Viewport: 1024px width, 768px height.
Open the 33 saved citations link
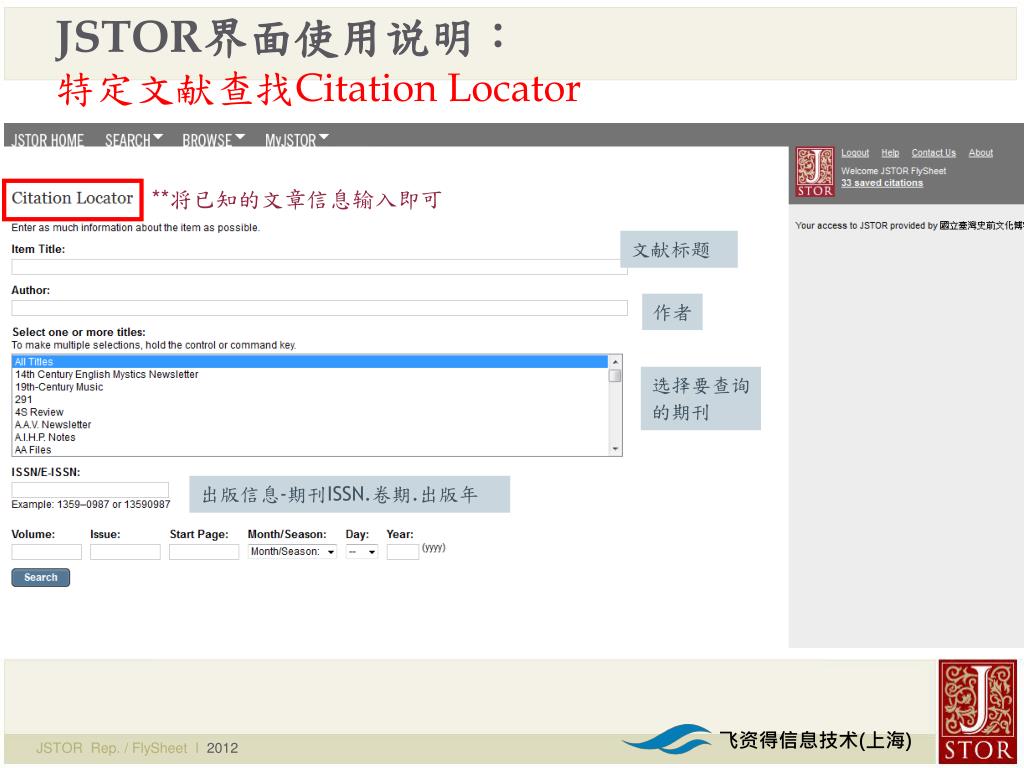pyautogui.click(x=882, y=183)
